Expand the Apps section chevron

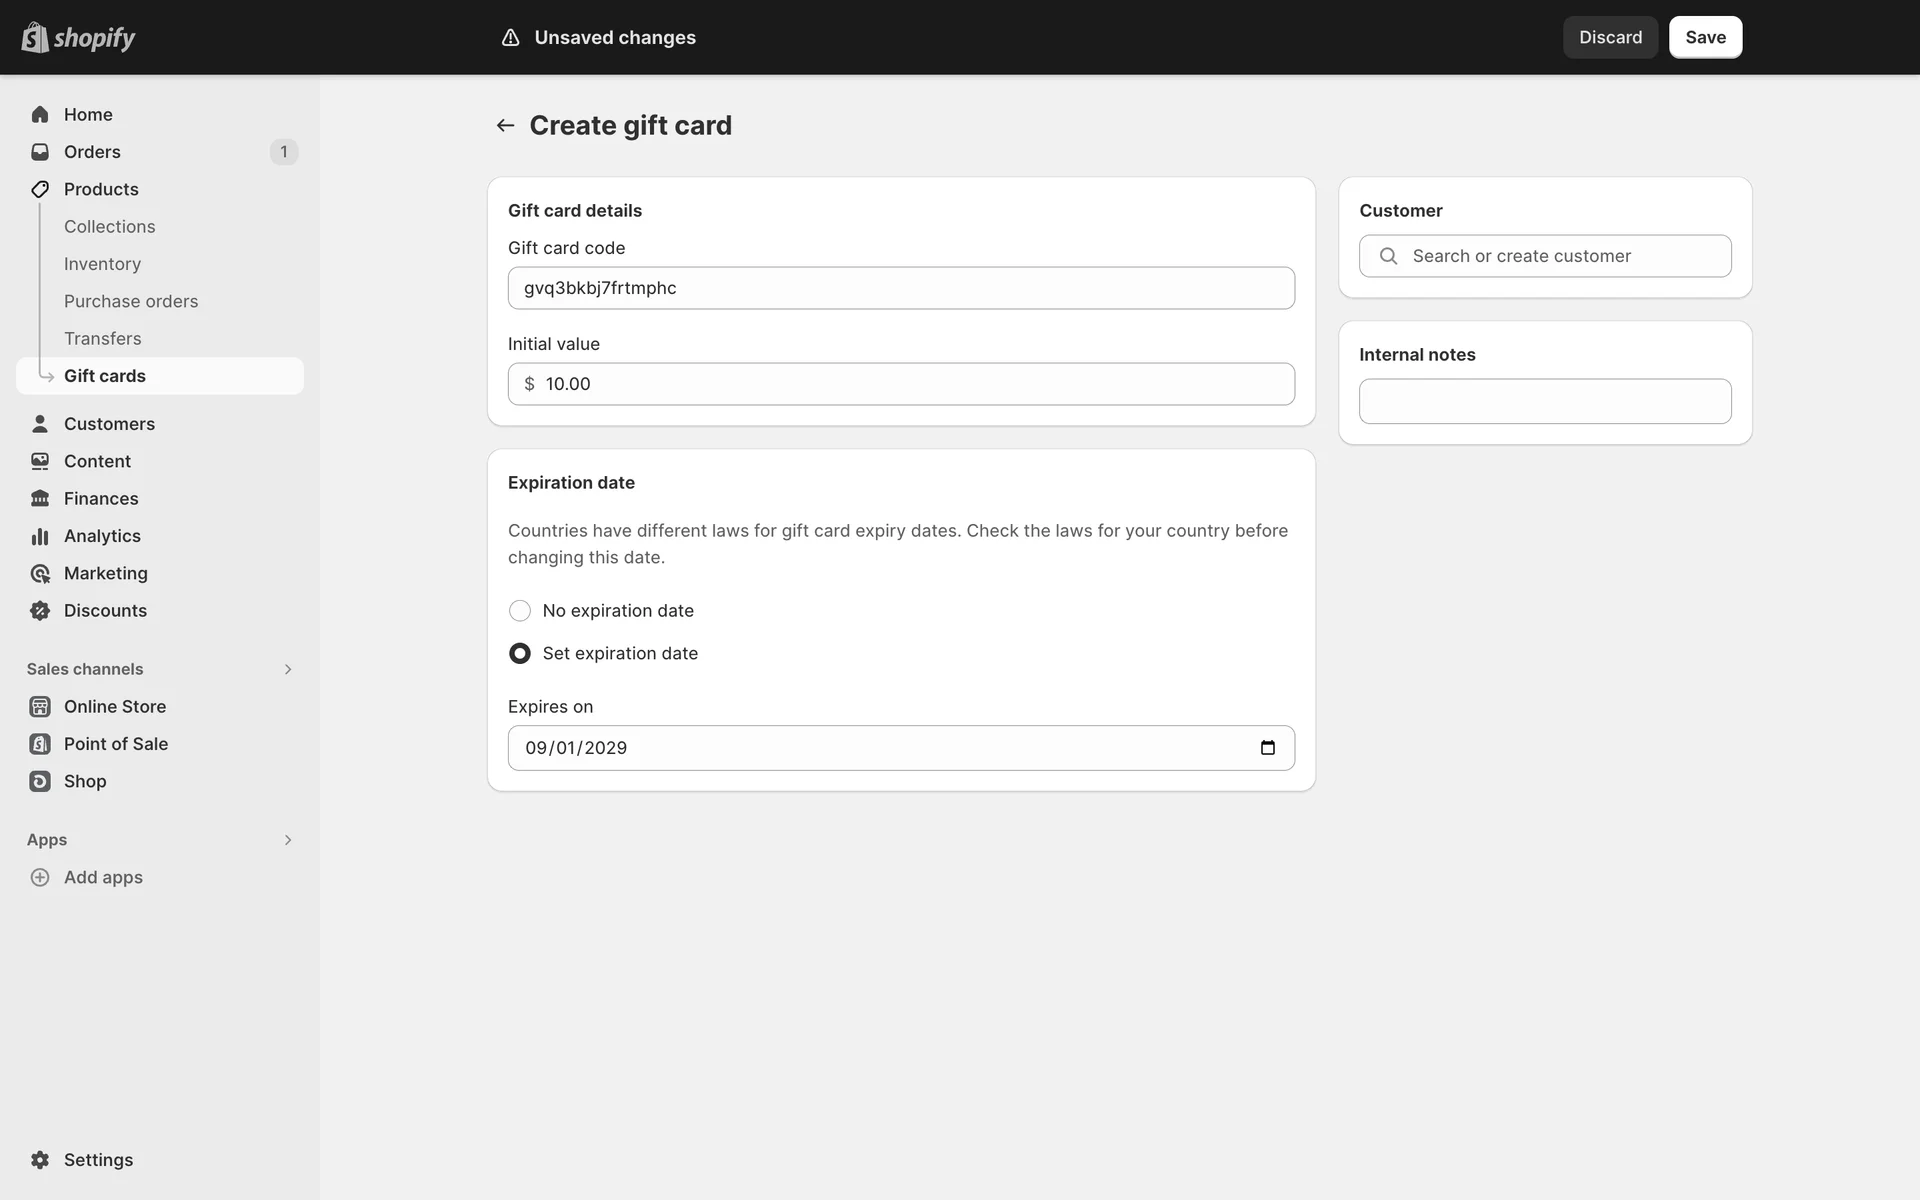(x=288, y=840)
